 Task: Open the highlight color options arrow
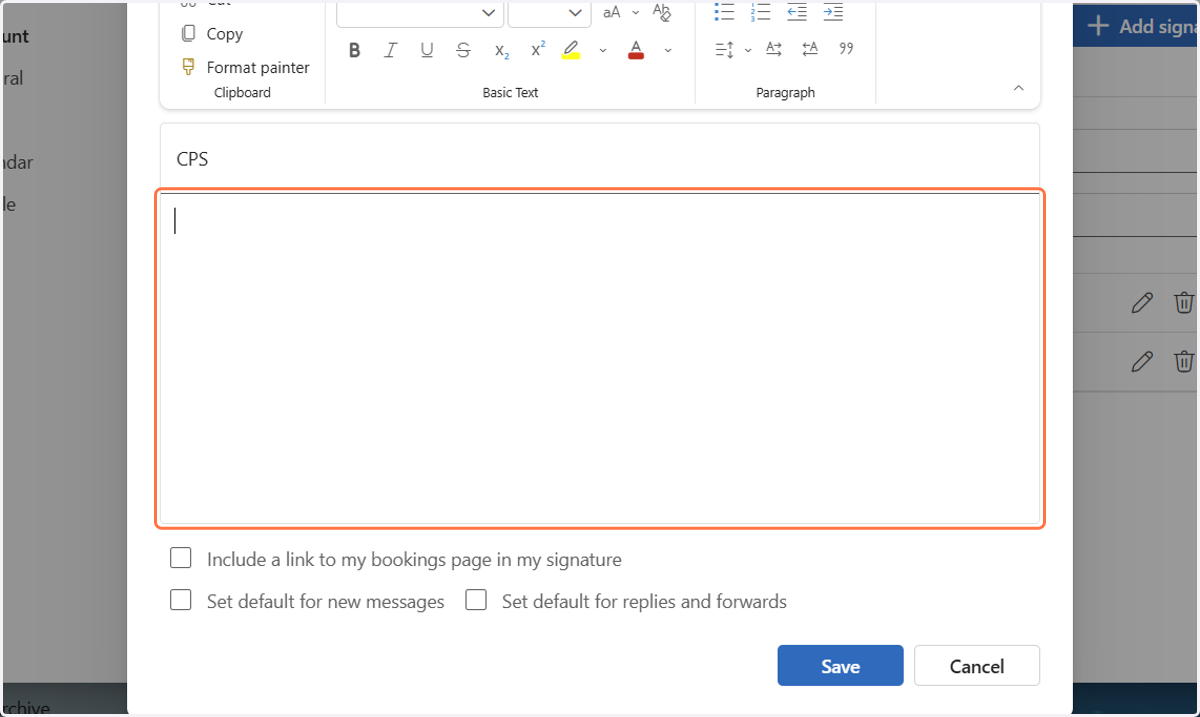point(603,50)
